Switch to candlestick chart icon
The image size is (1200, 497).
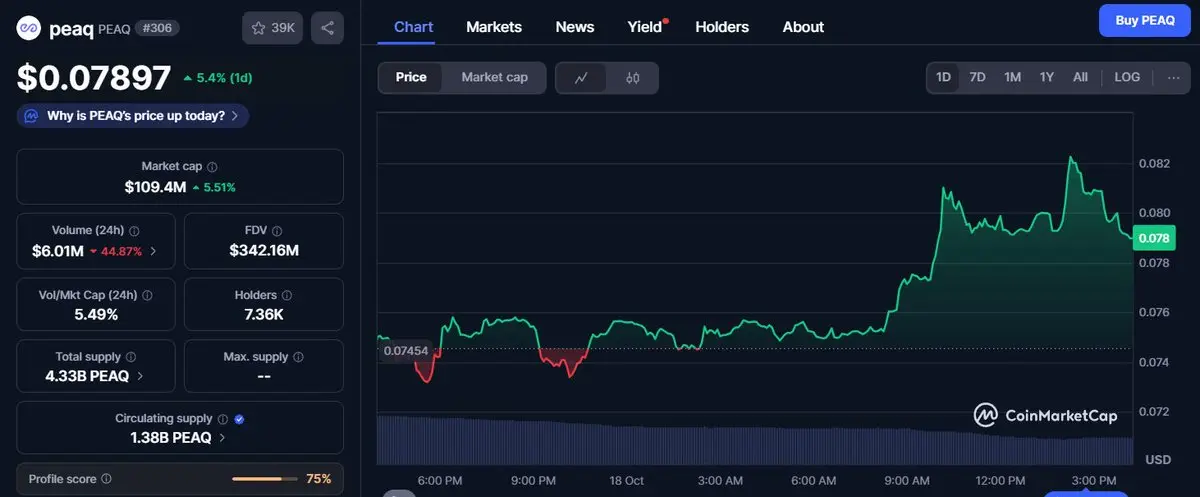(x=632, y=78)
